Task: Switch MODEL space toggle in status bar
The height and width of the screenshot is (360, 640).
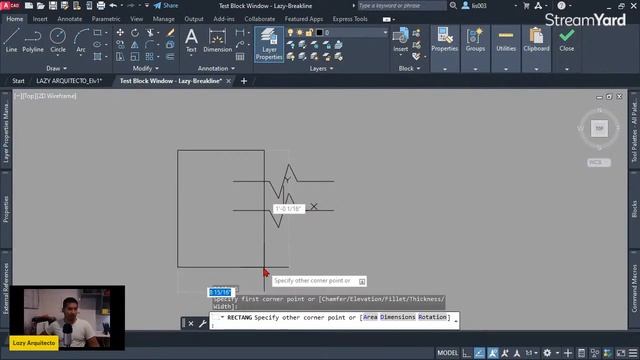Action: pyautogui.click(x=447, y=353)
